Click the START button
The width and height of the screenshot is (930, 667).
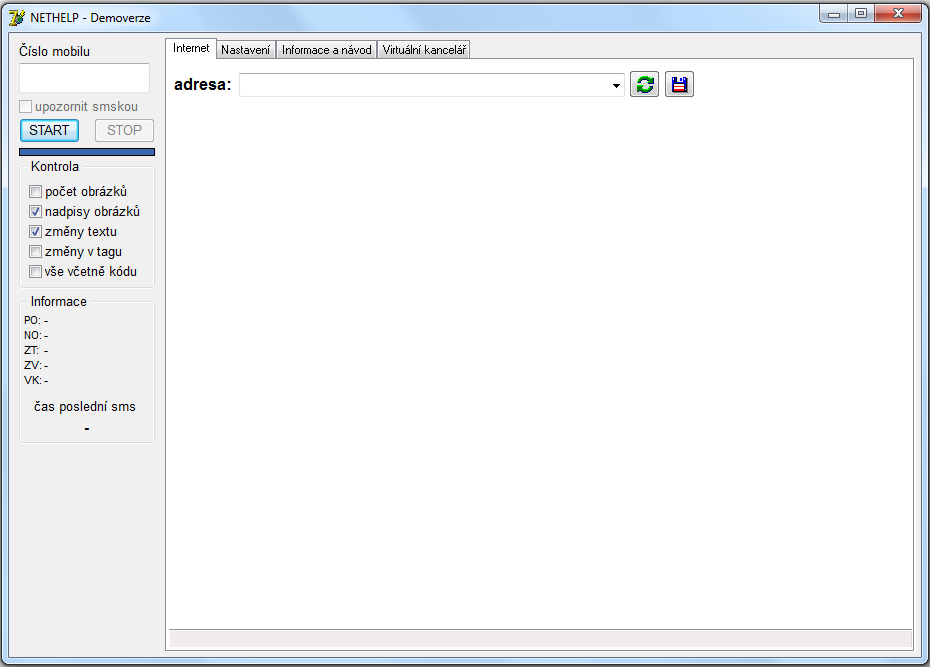click(x=49, y=130)
